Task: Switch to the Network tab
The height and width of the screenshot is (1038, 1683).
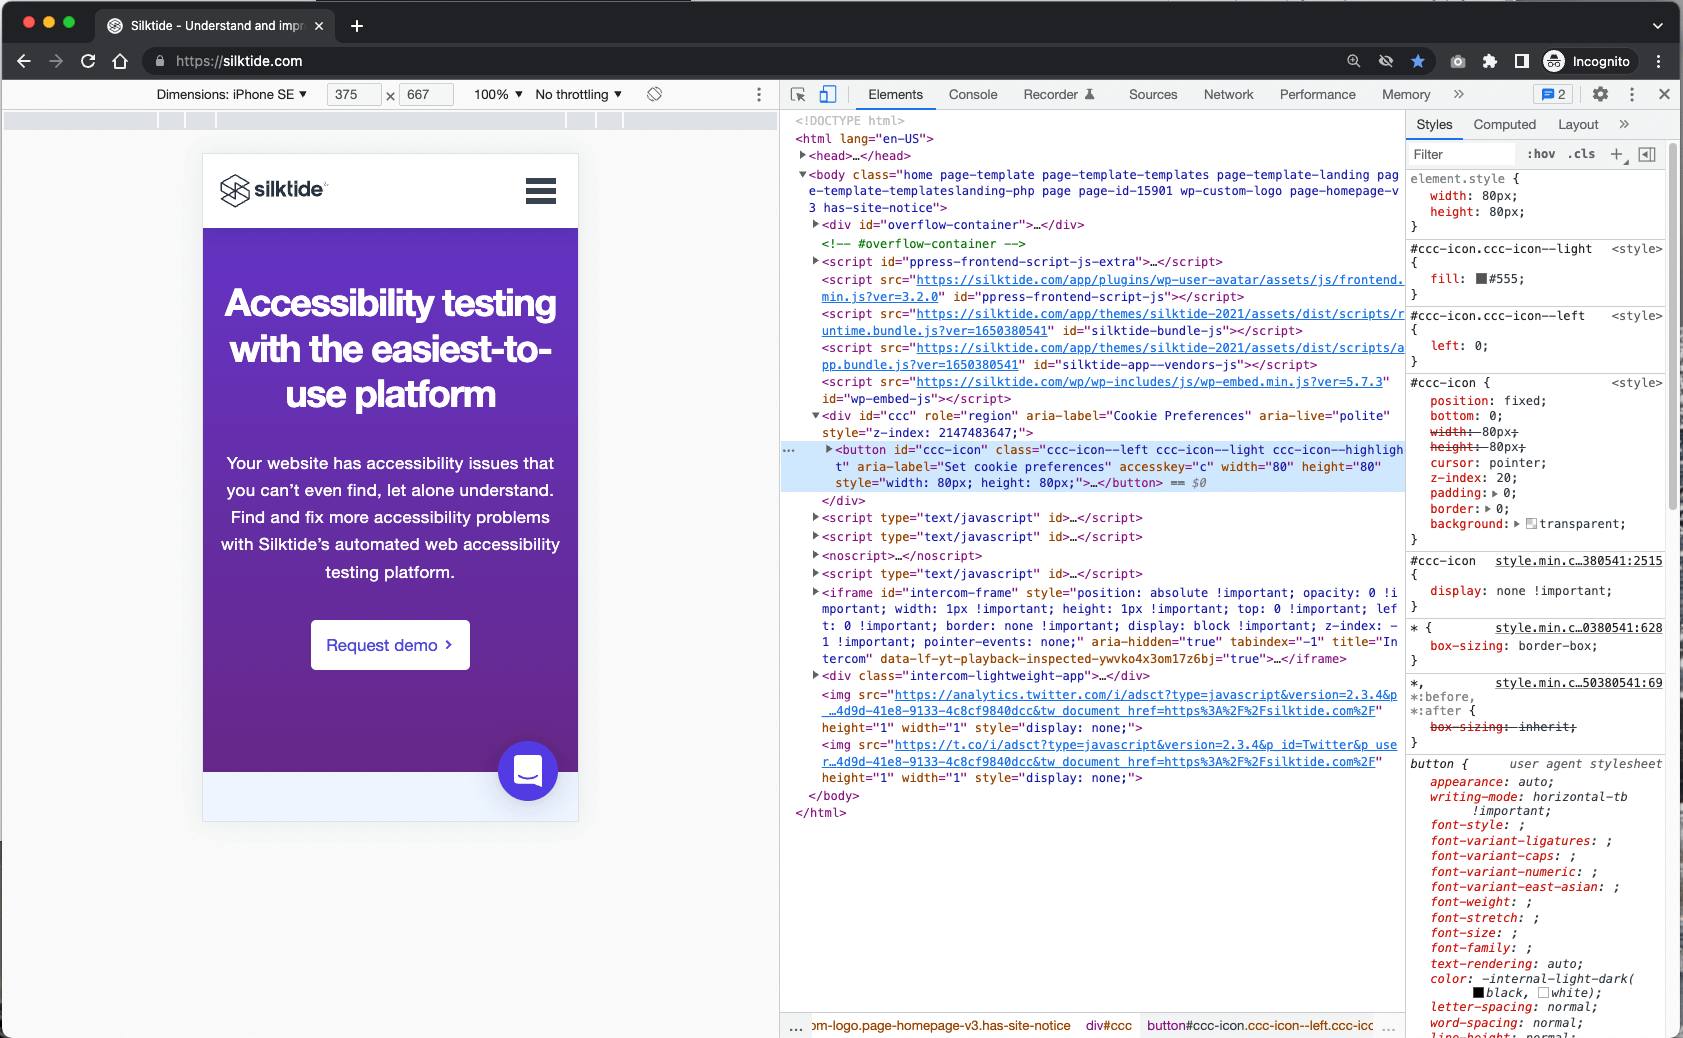Action: pos(1228,94)
